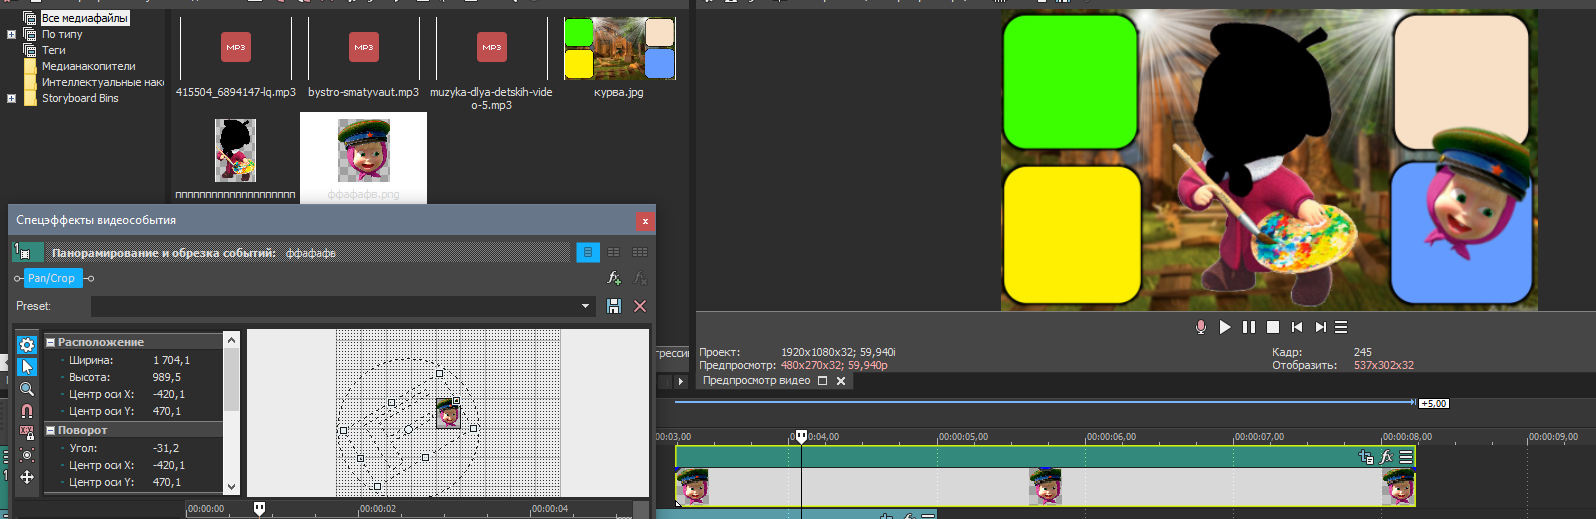The image size is (1596, 519).
Task: Save the Pan/Crop preset
Action: click(614, 306)
